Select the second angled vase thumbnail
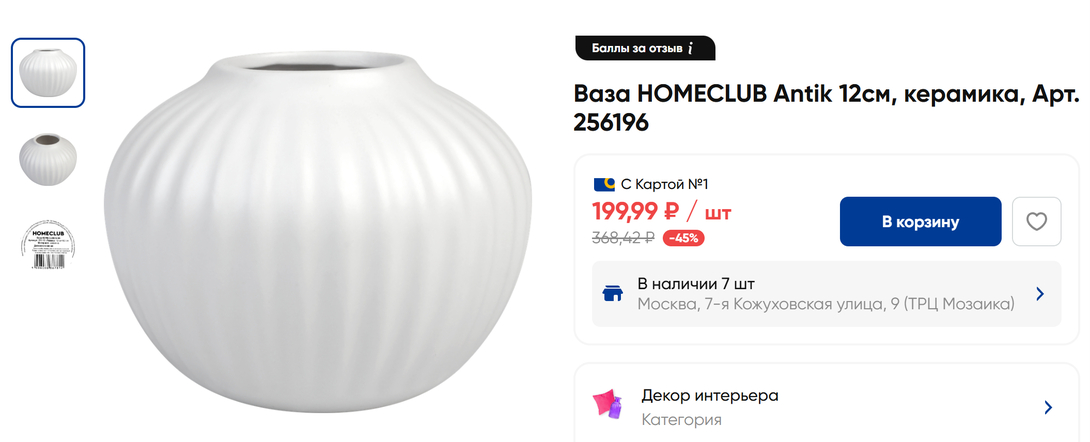The image size is (1090, 442). (x=48, y=159)
